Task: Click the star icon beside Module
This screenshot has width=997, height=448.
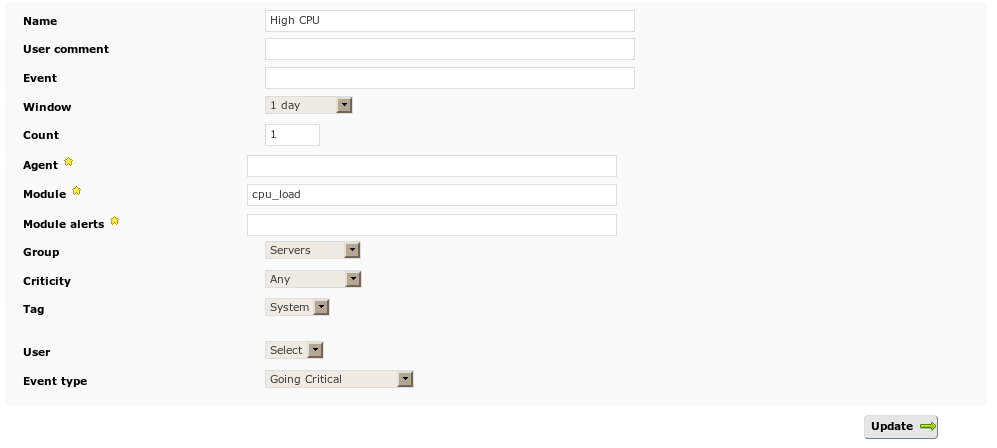Action: (x=77, y=191)
